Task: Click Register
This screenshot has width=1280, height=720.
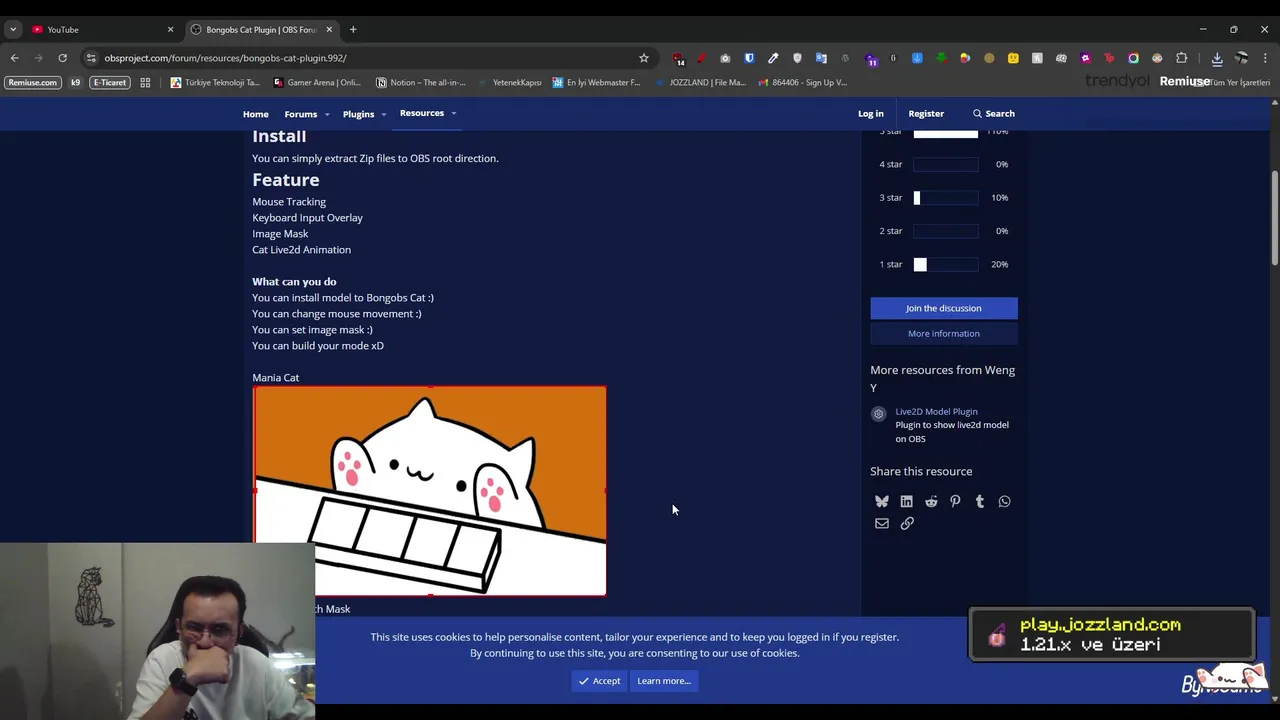Action: pos(926,114)
